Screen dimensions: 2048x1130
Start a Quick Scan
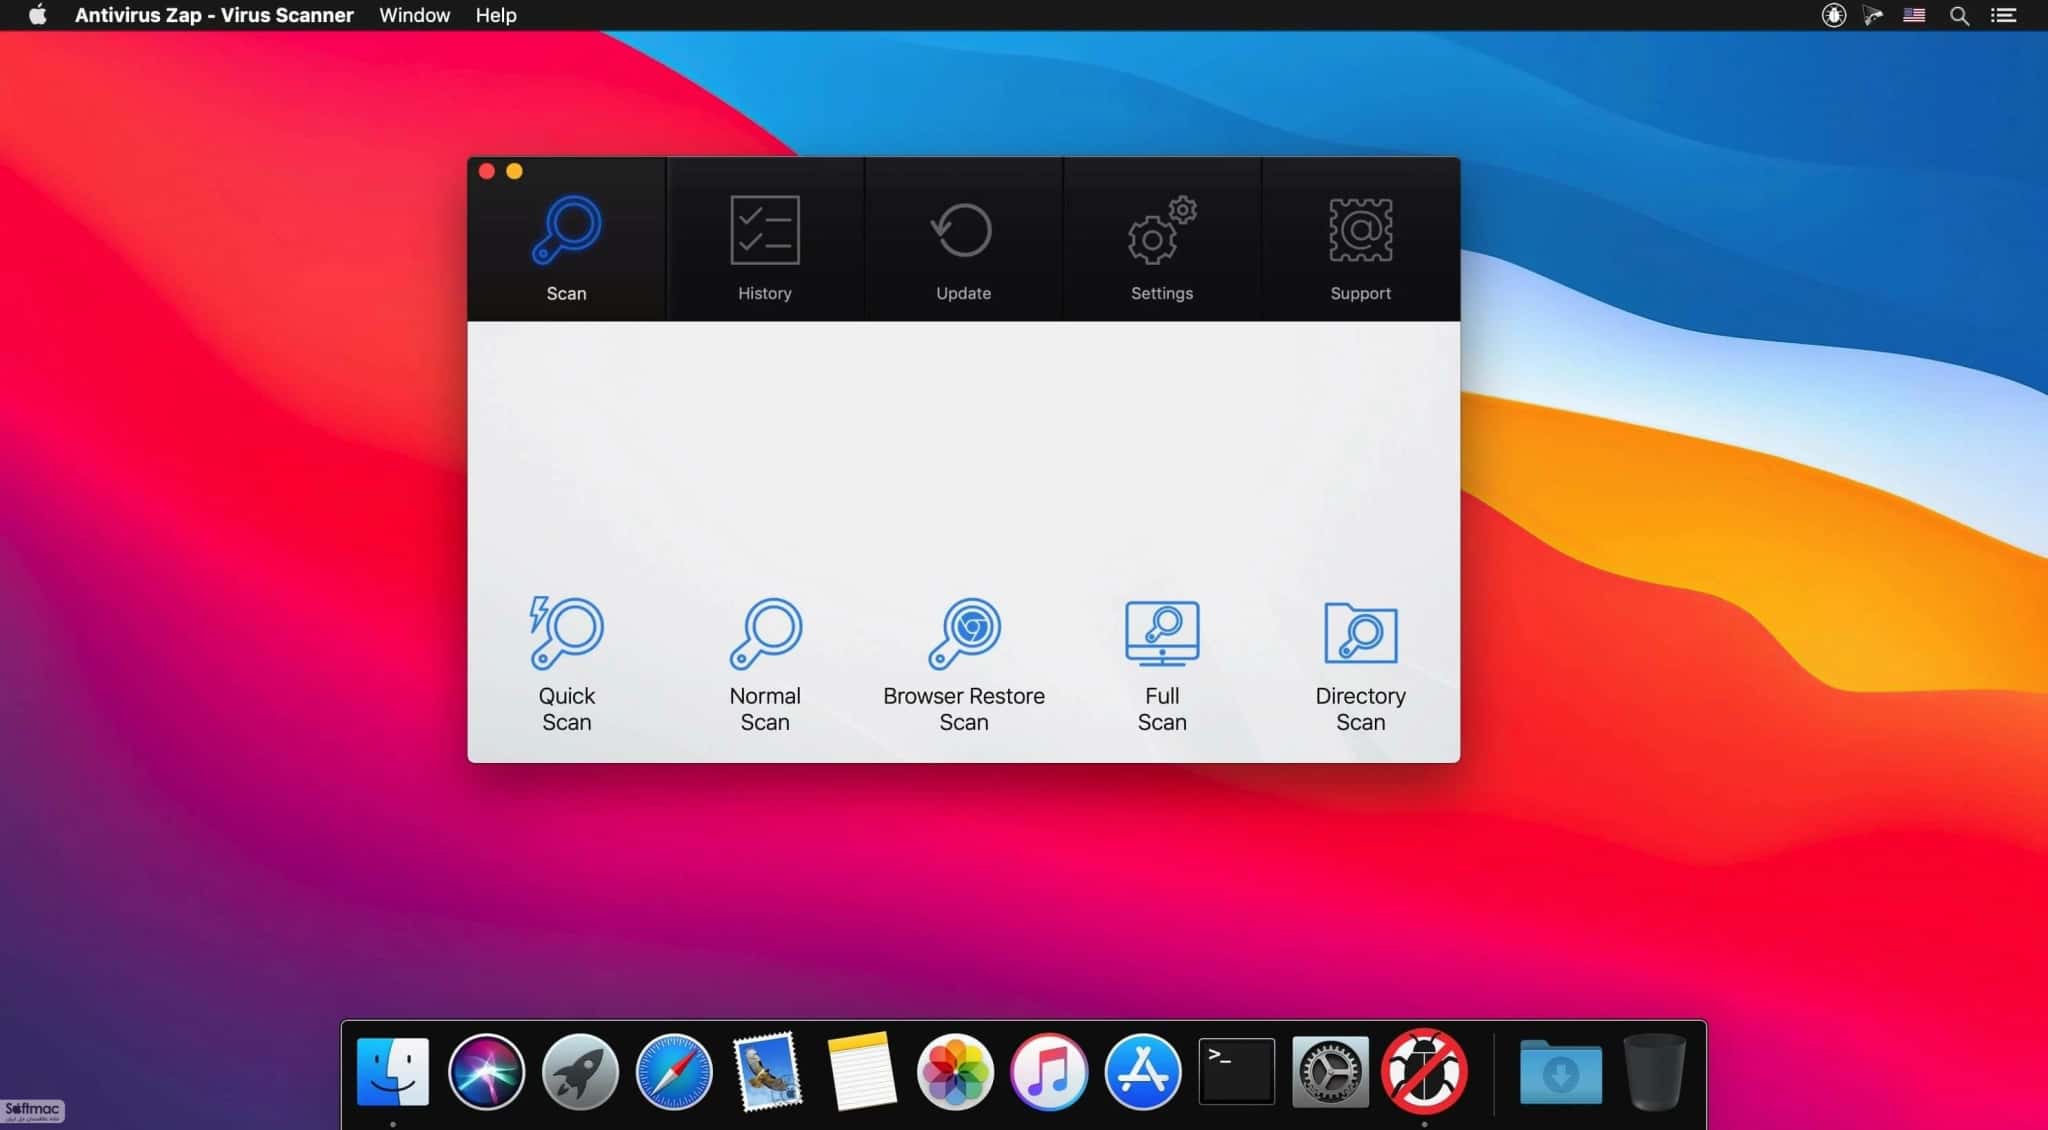[x=566, y=664]
